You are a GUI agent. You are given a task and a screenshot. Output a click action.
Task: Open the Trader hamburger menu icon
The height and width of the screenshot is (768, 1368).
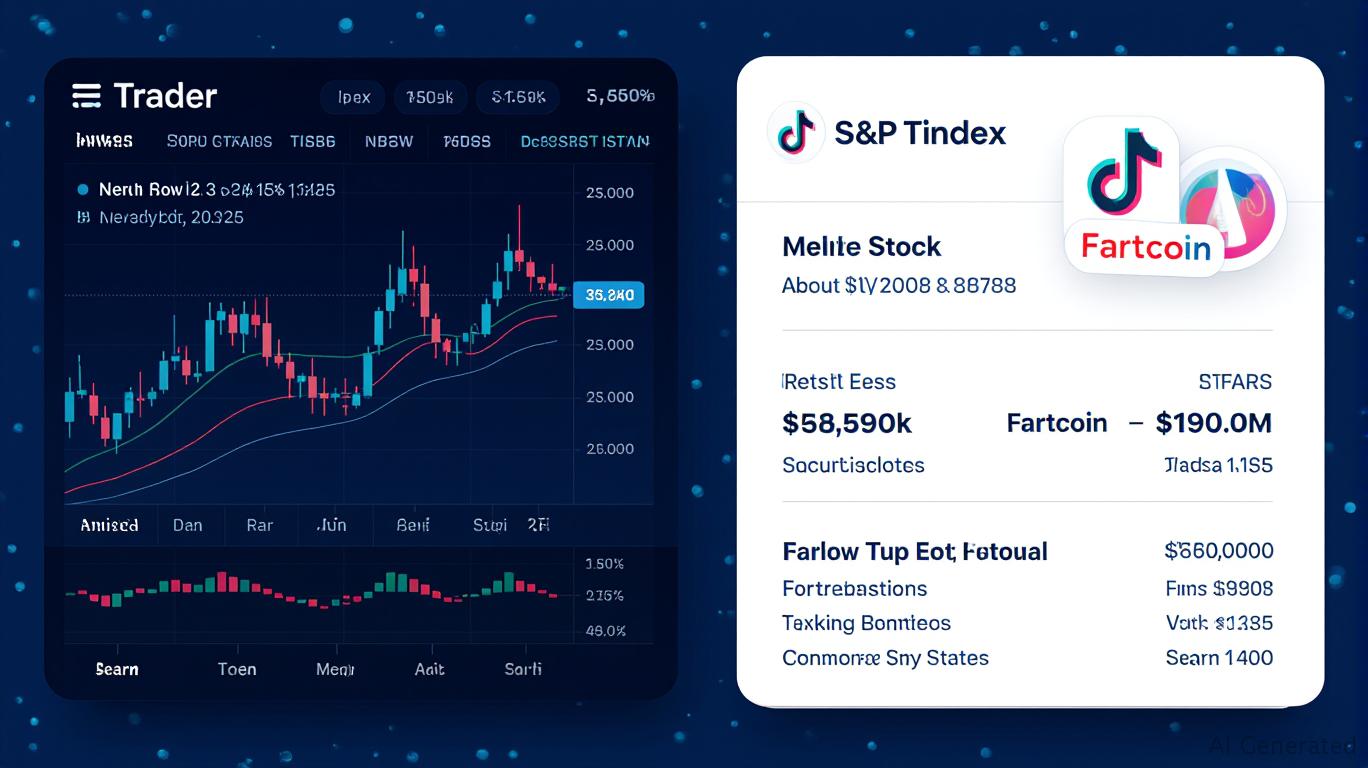point(87,96)
